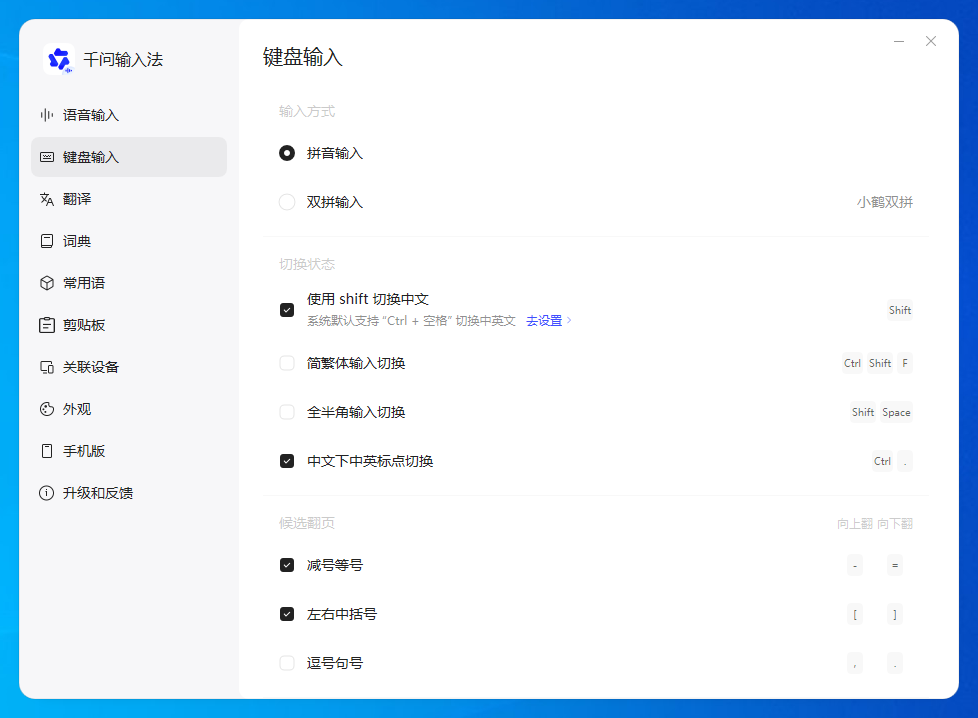
Task: Click the Ctrl key badge for 简繁体输入切换
Action: coord(852,363)
